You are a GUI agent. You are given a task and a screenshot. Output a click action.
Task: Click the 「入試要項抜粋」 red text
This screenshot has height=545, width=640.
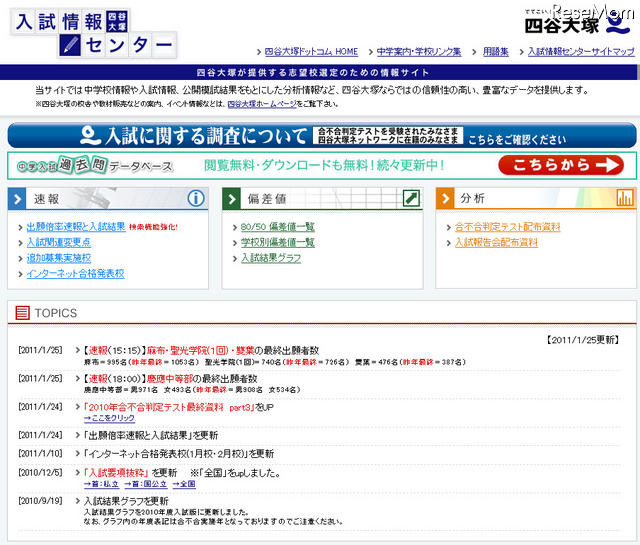(x=116, y=473)
